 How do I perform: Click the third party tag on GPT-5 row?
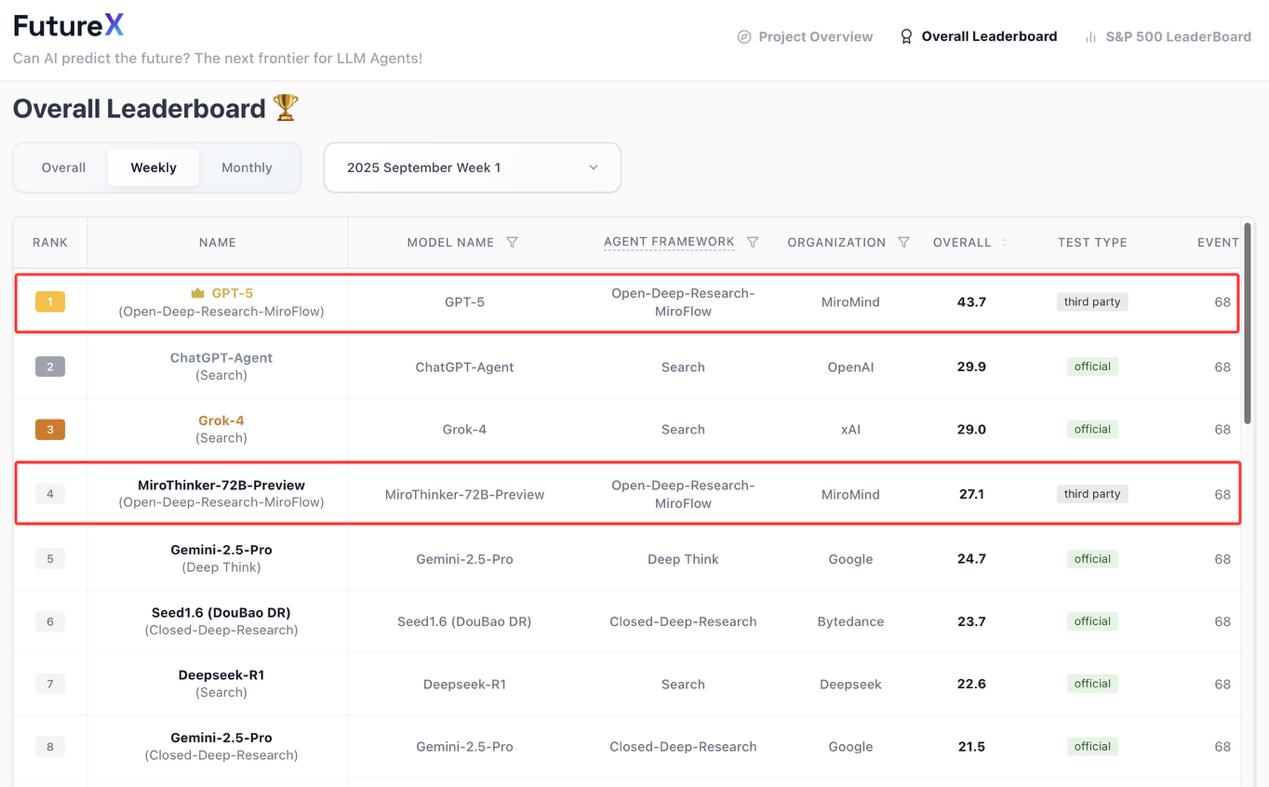click(1092, 302)
